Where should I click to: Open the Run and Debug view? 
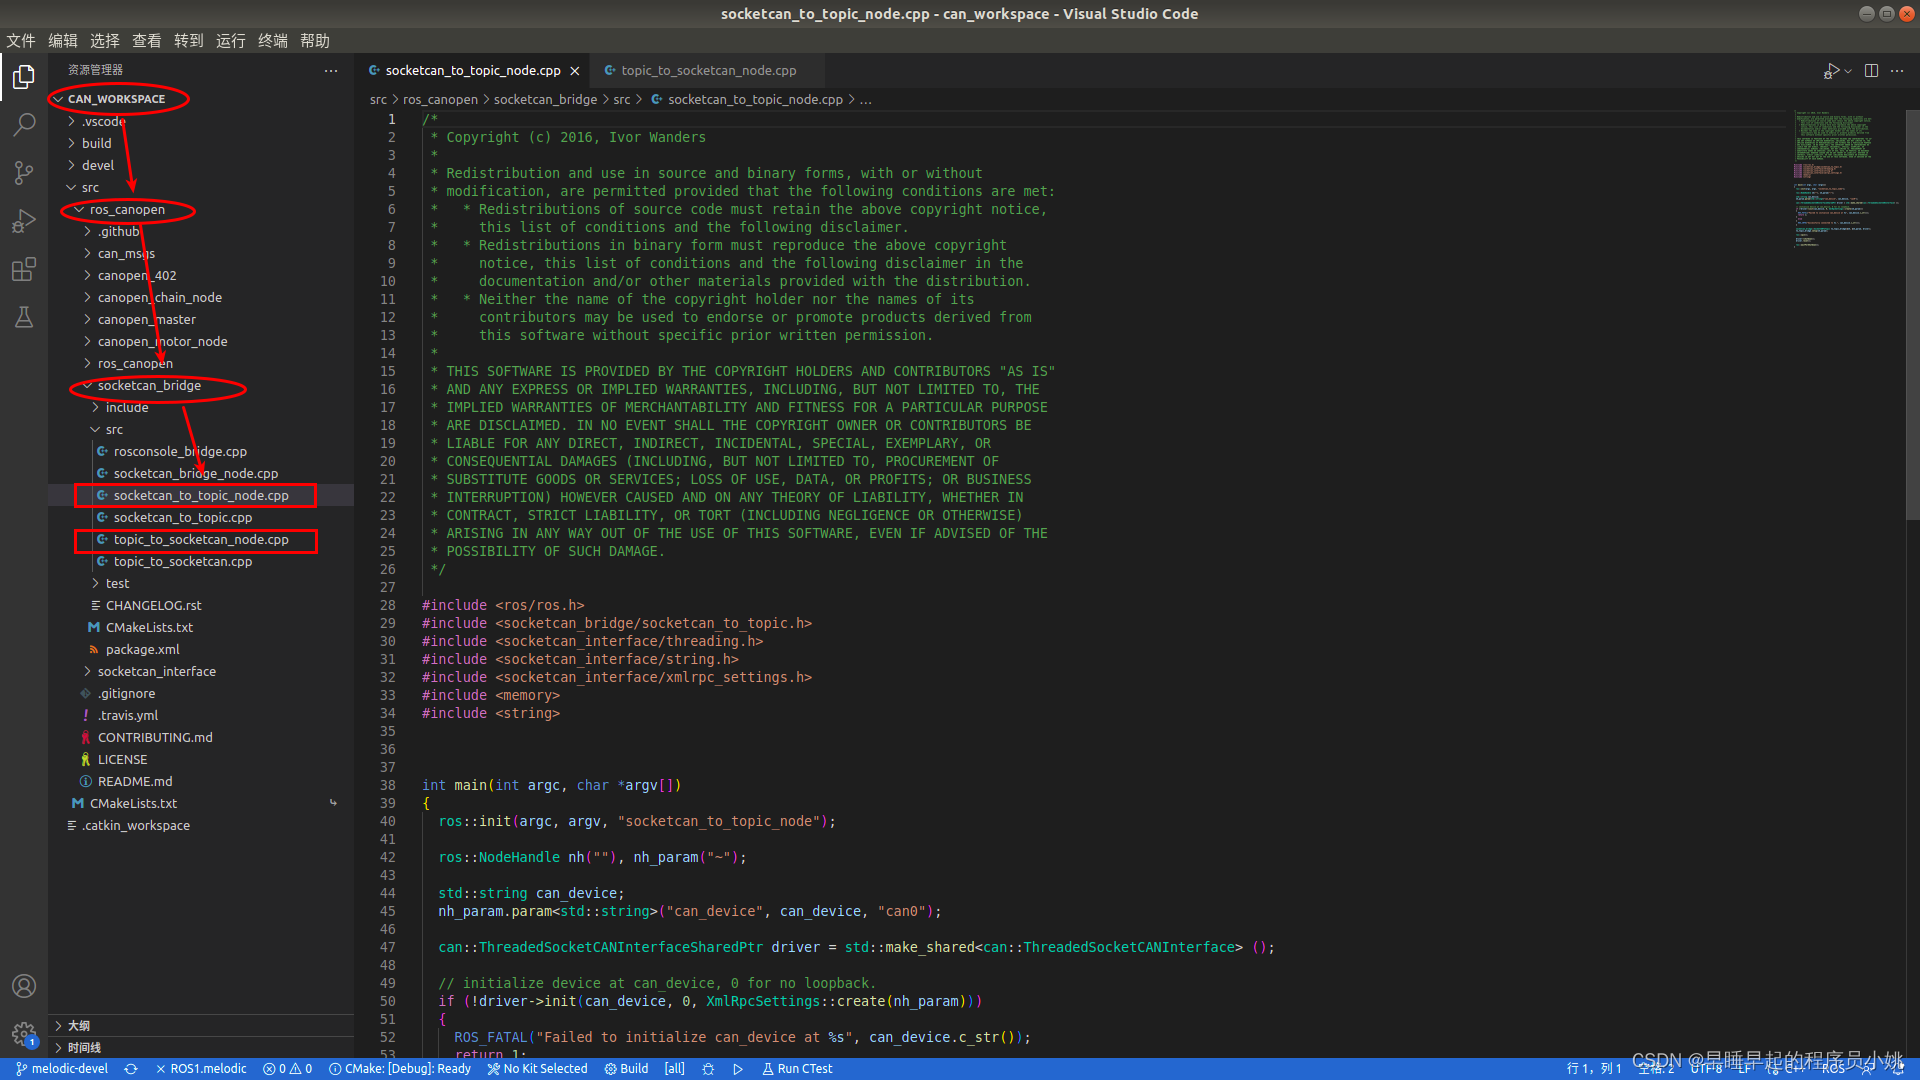[22, 220]
